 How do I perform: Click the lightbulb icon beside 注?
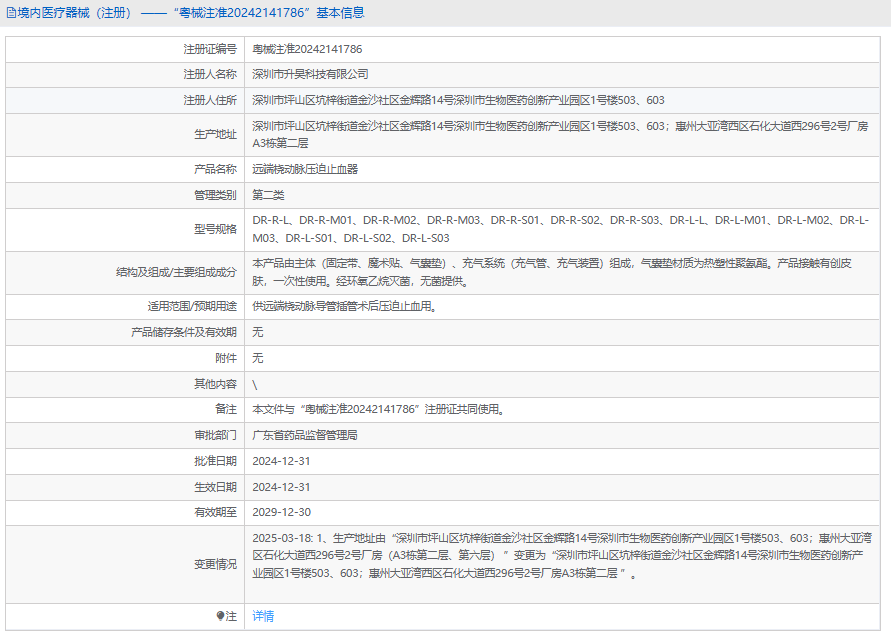(220, 616)
